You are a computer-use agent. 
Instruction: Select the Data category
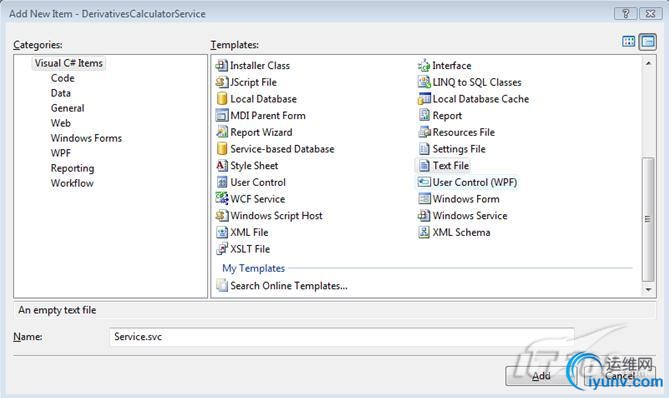pos(61,93)
